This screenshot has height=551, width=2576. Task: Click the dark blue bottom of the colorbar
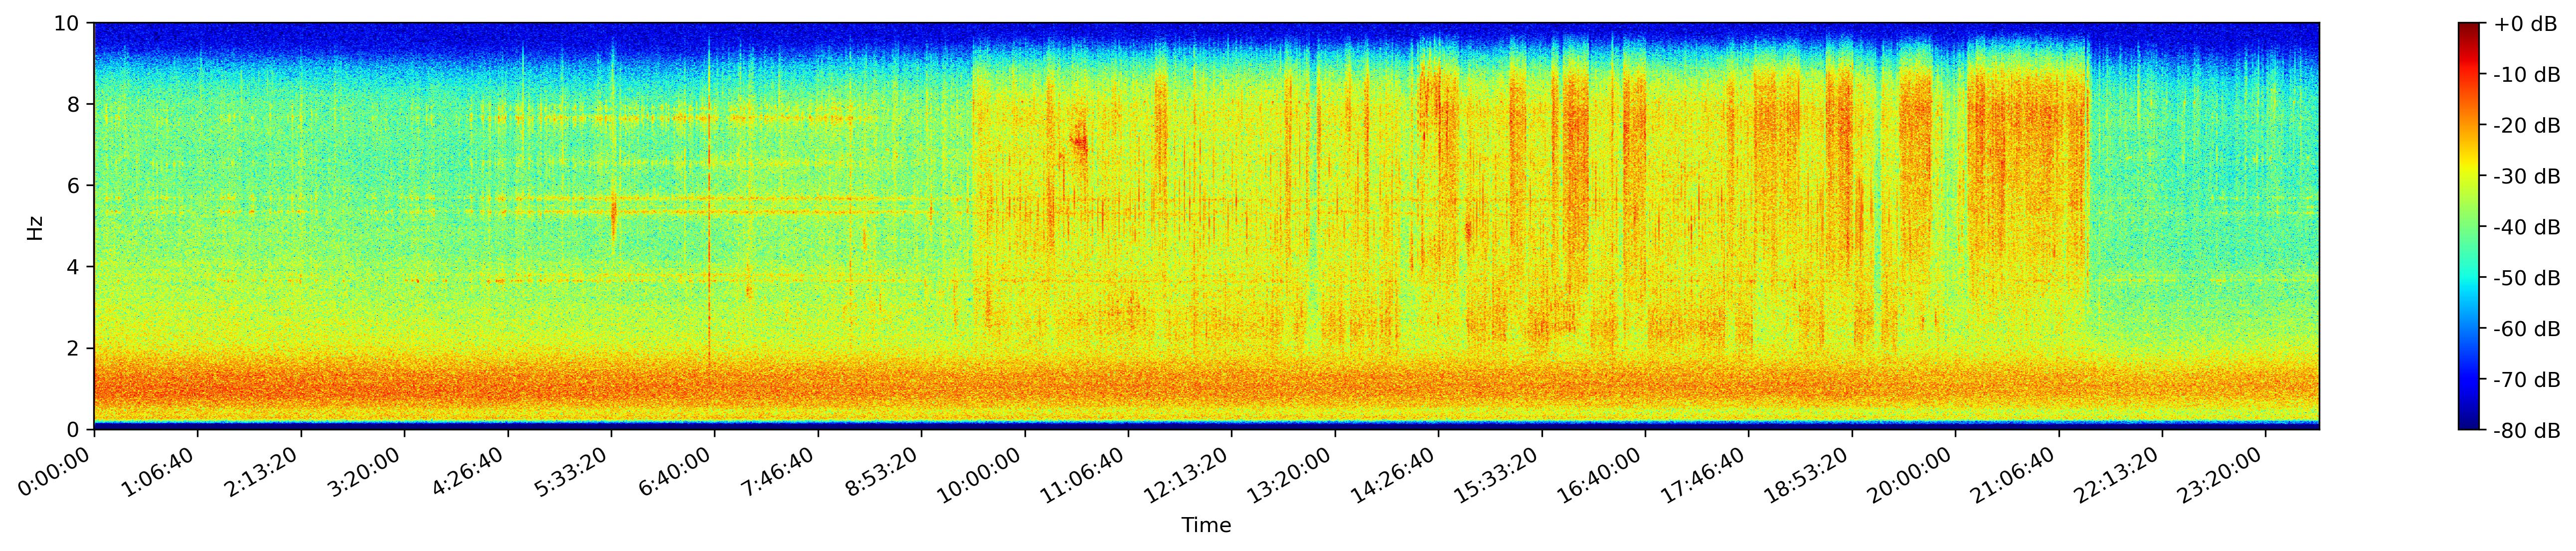click(2469, 422)
